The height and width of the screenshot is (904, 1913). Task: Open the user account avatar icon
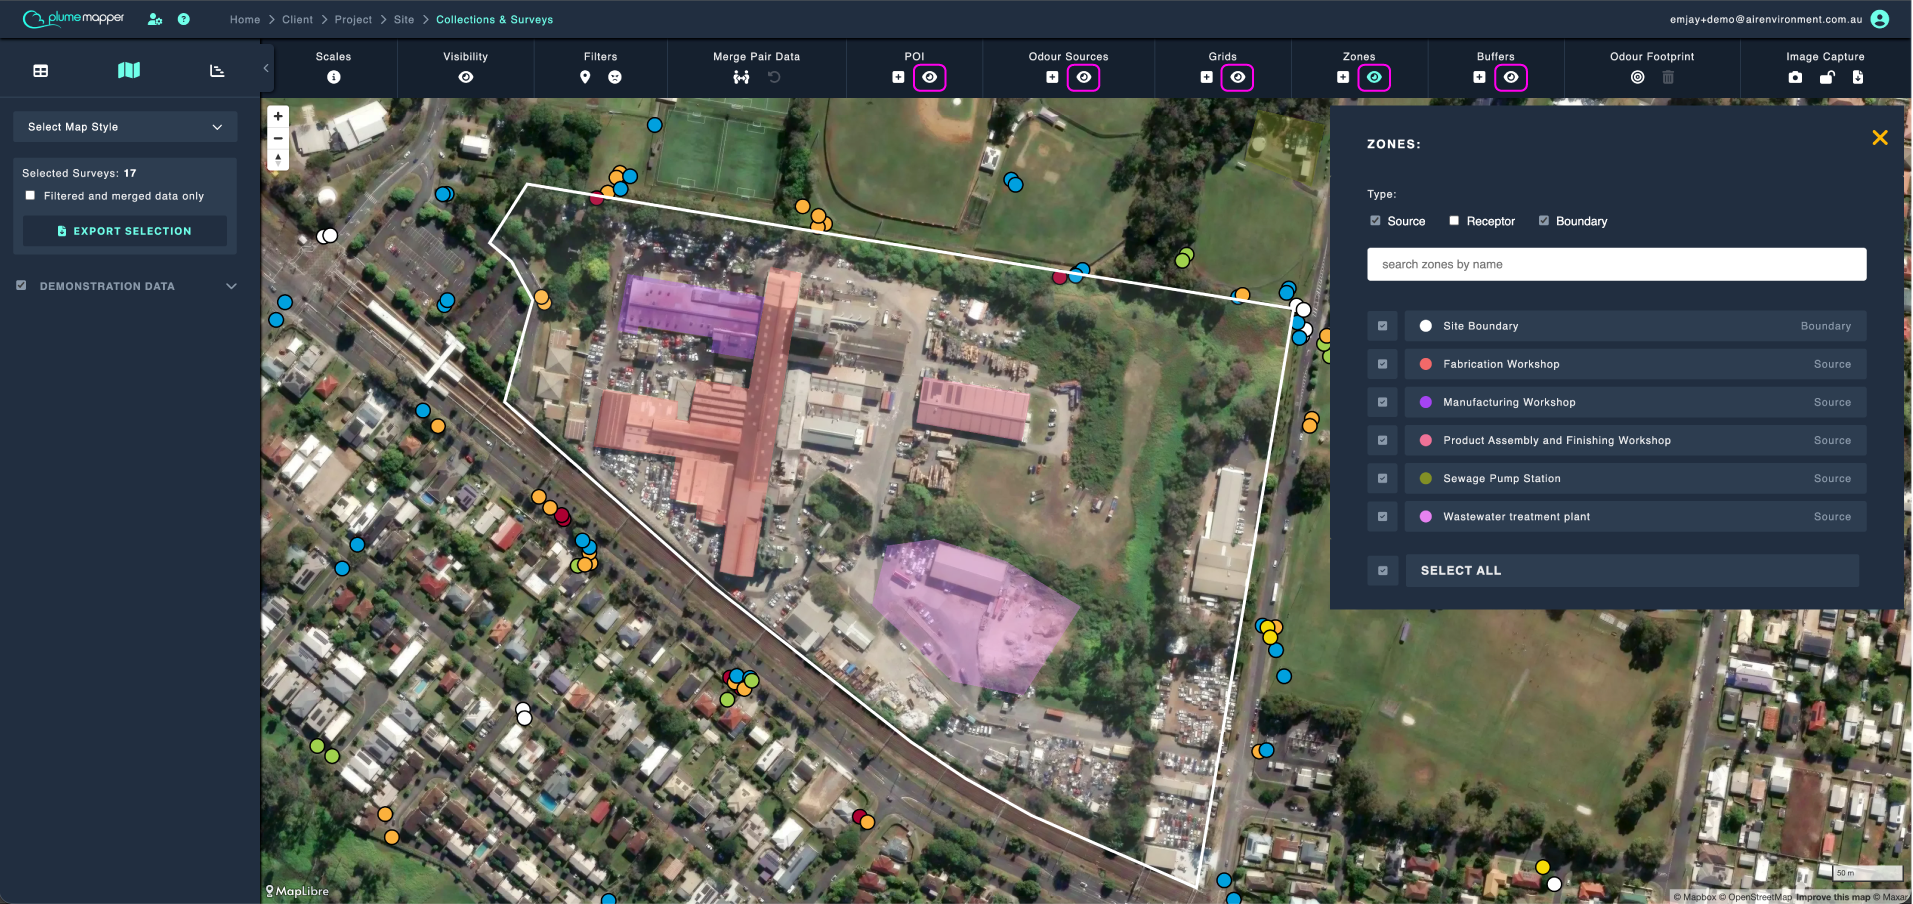pyautogui.click(x=1880, y=19)
